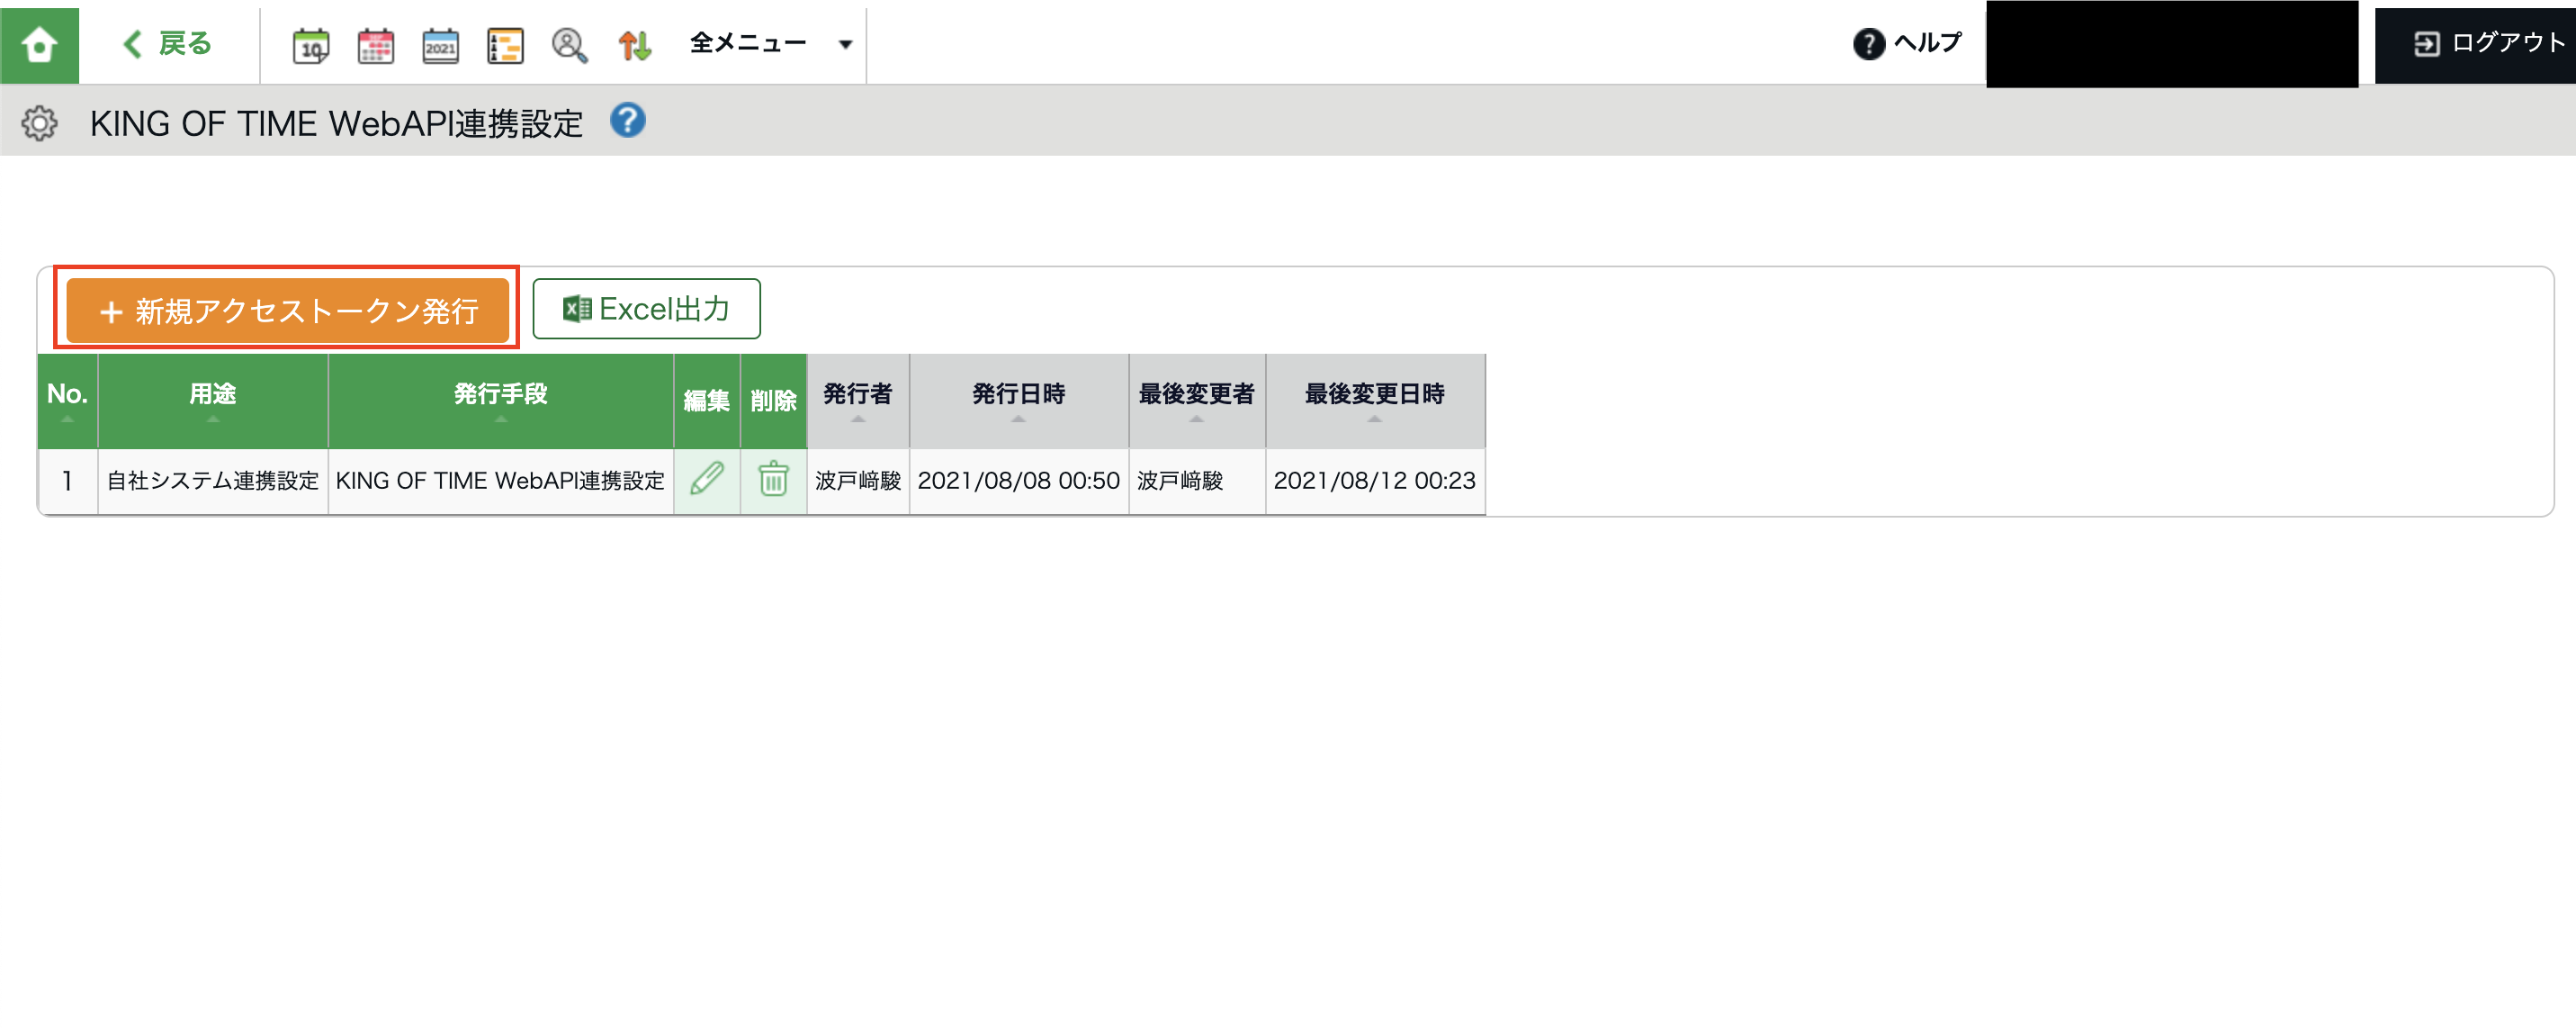Screen dimensions: 2576x1028
Task: Open the employee schedule chart icon
Action: click(505, 45)
